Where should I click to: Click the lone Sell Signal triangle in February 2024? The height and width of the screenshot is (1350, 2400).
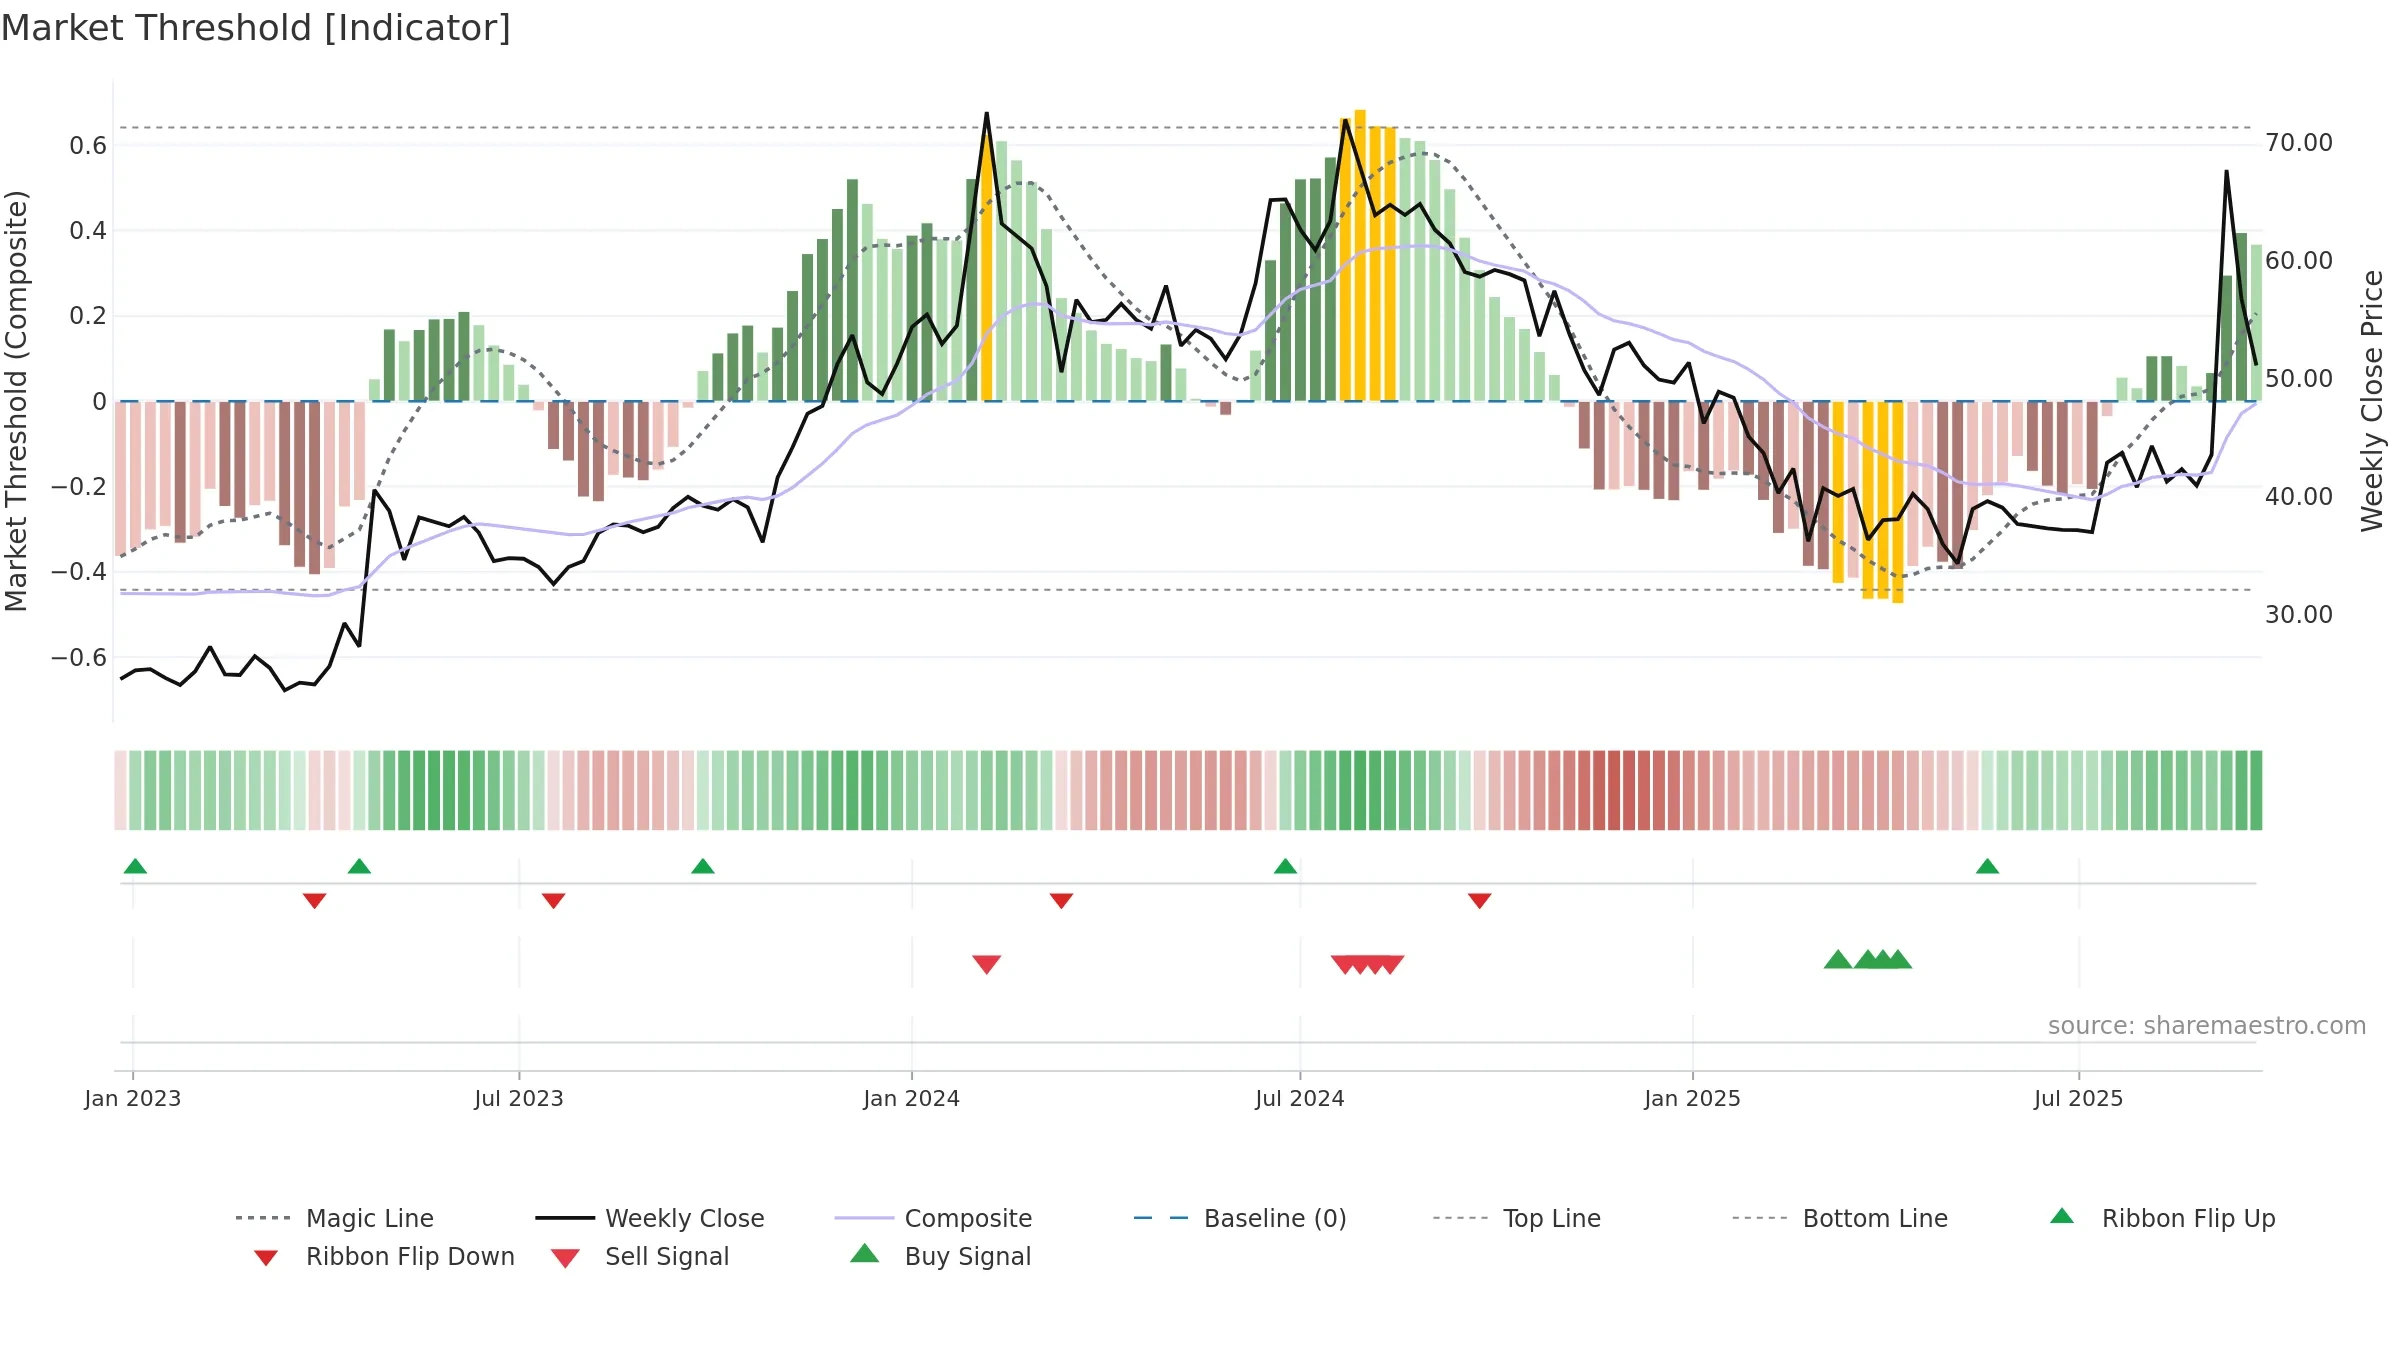[987, 964]
